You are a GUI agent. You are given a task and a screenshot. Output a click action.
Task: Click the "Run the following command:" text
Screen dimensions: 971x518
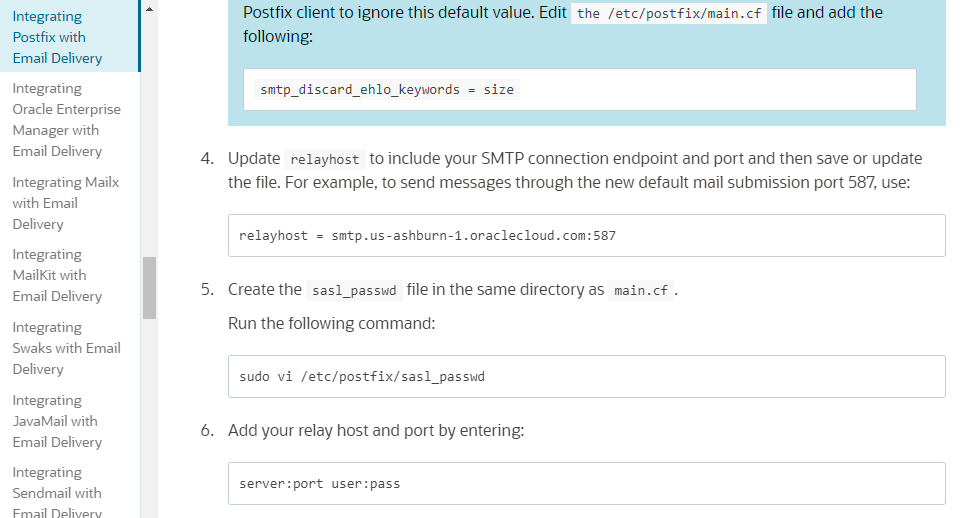click(x=331, y=324)
